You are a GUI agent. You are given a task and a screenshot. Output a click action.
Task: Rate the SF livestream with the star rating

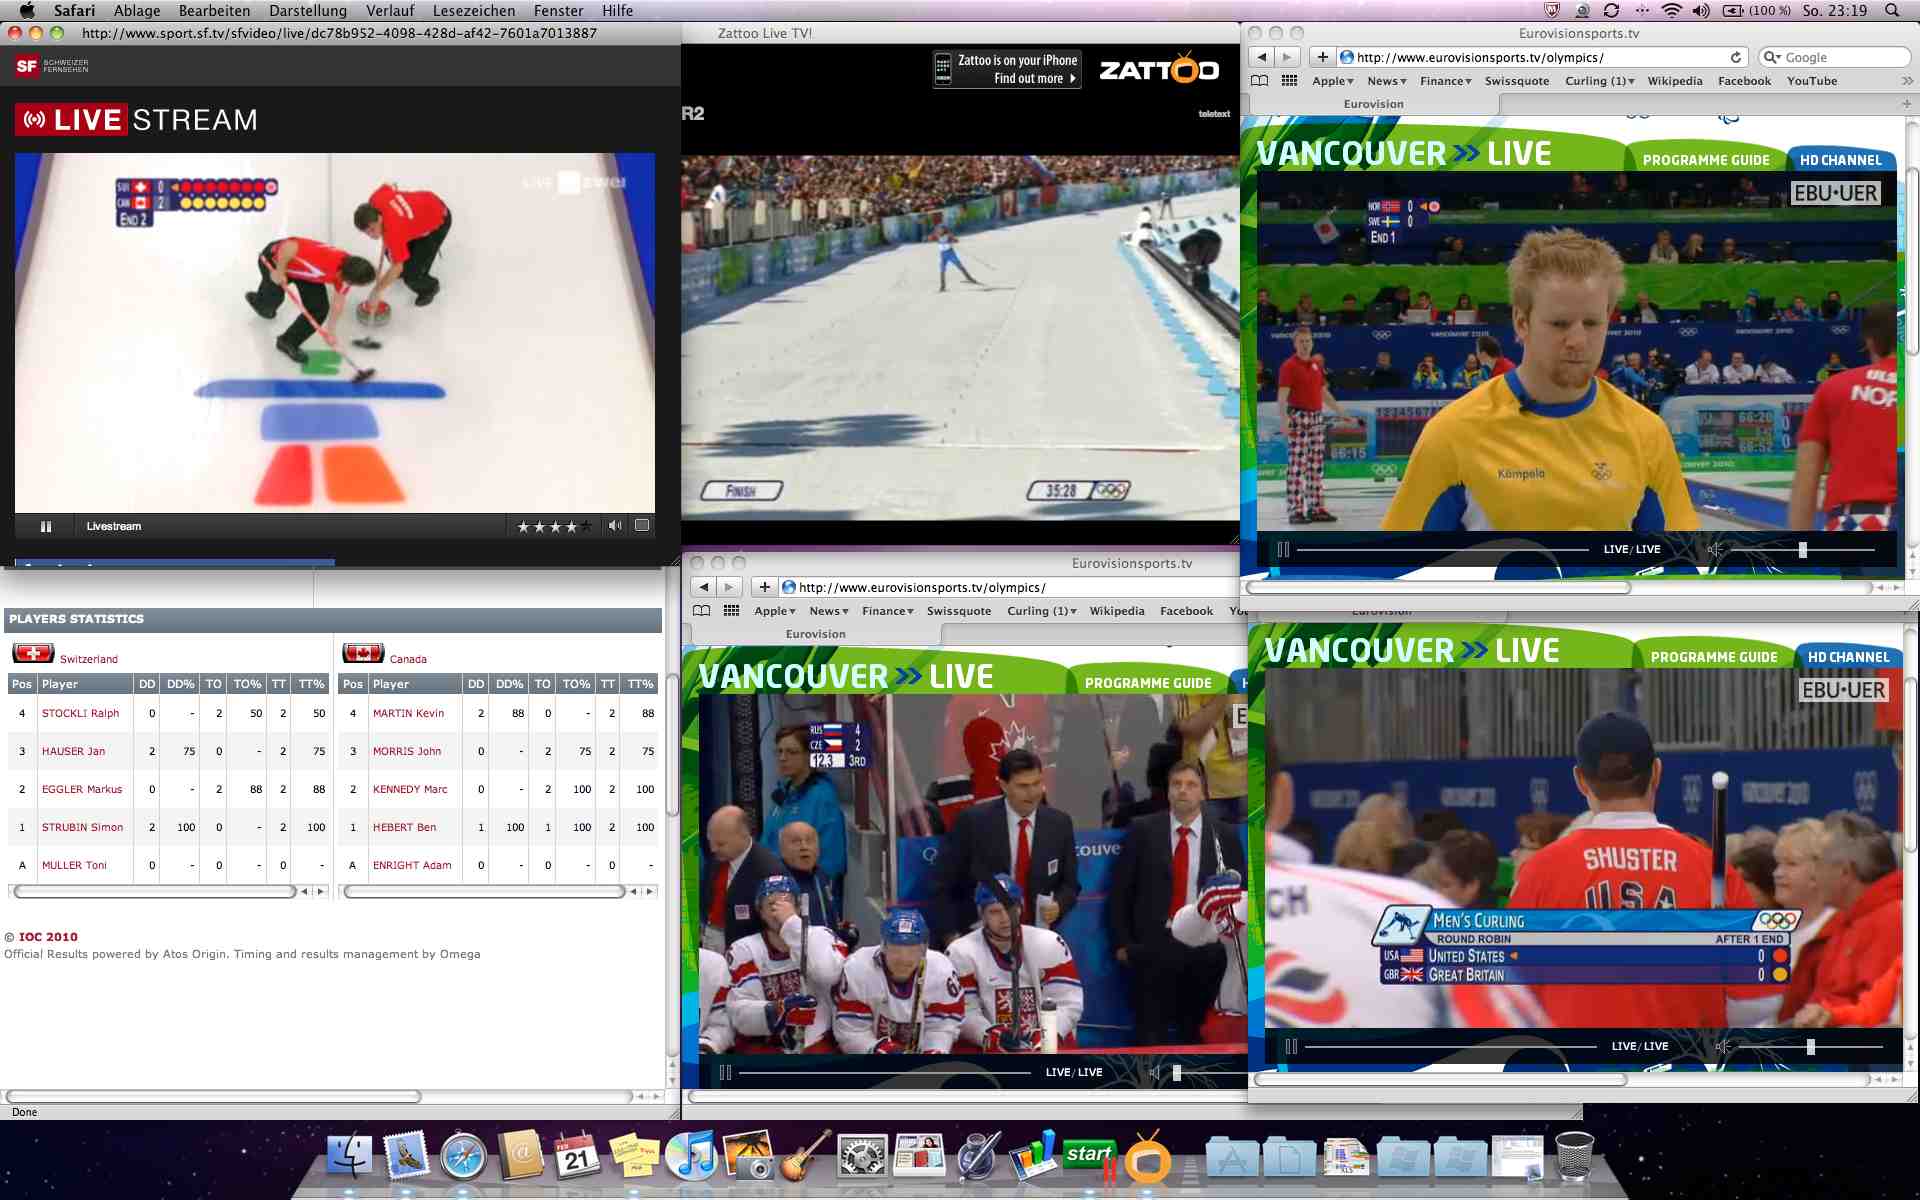[554, 526]
